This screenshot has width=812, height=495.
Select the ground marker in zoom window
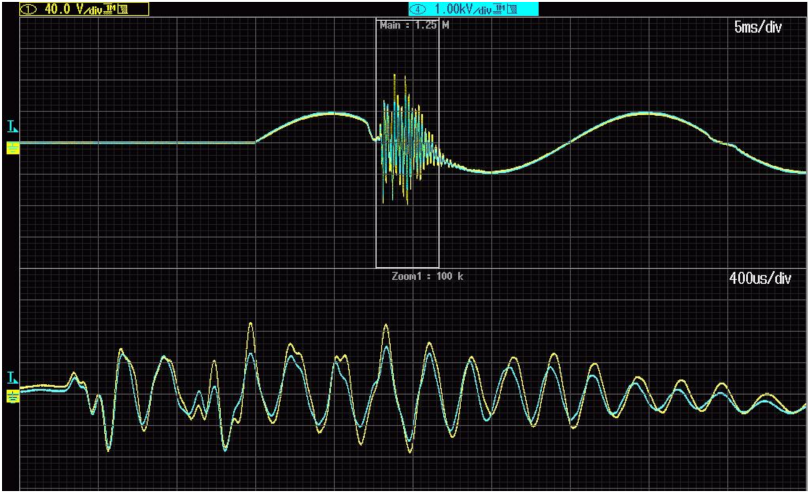tap(13, 396)
